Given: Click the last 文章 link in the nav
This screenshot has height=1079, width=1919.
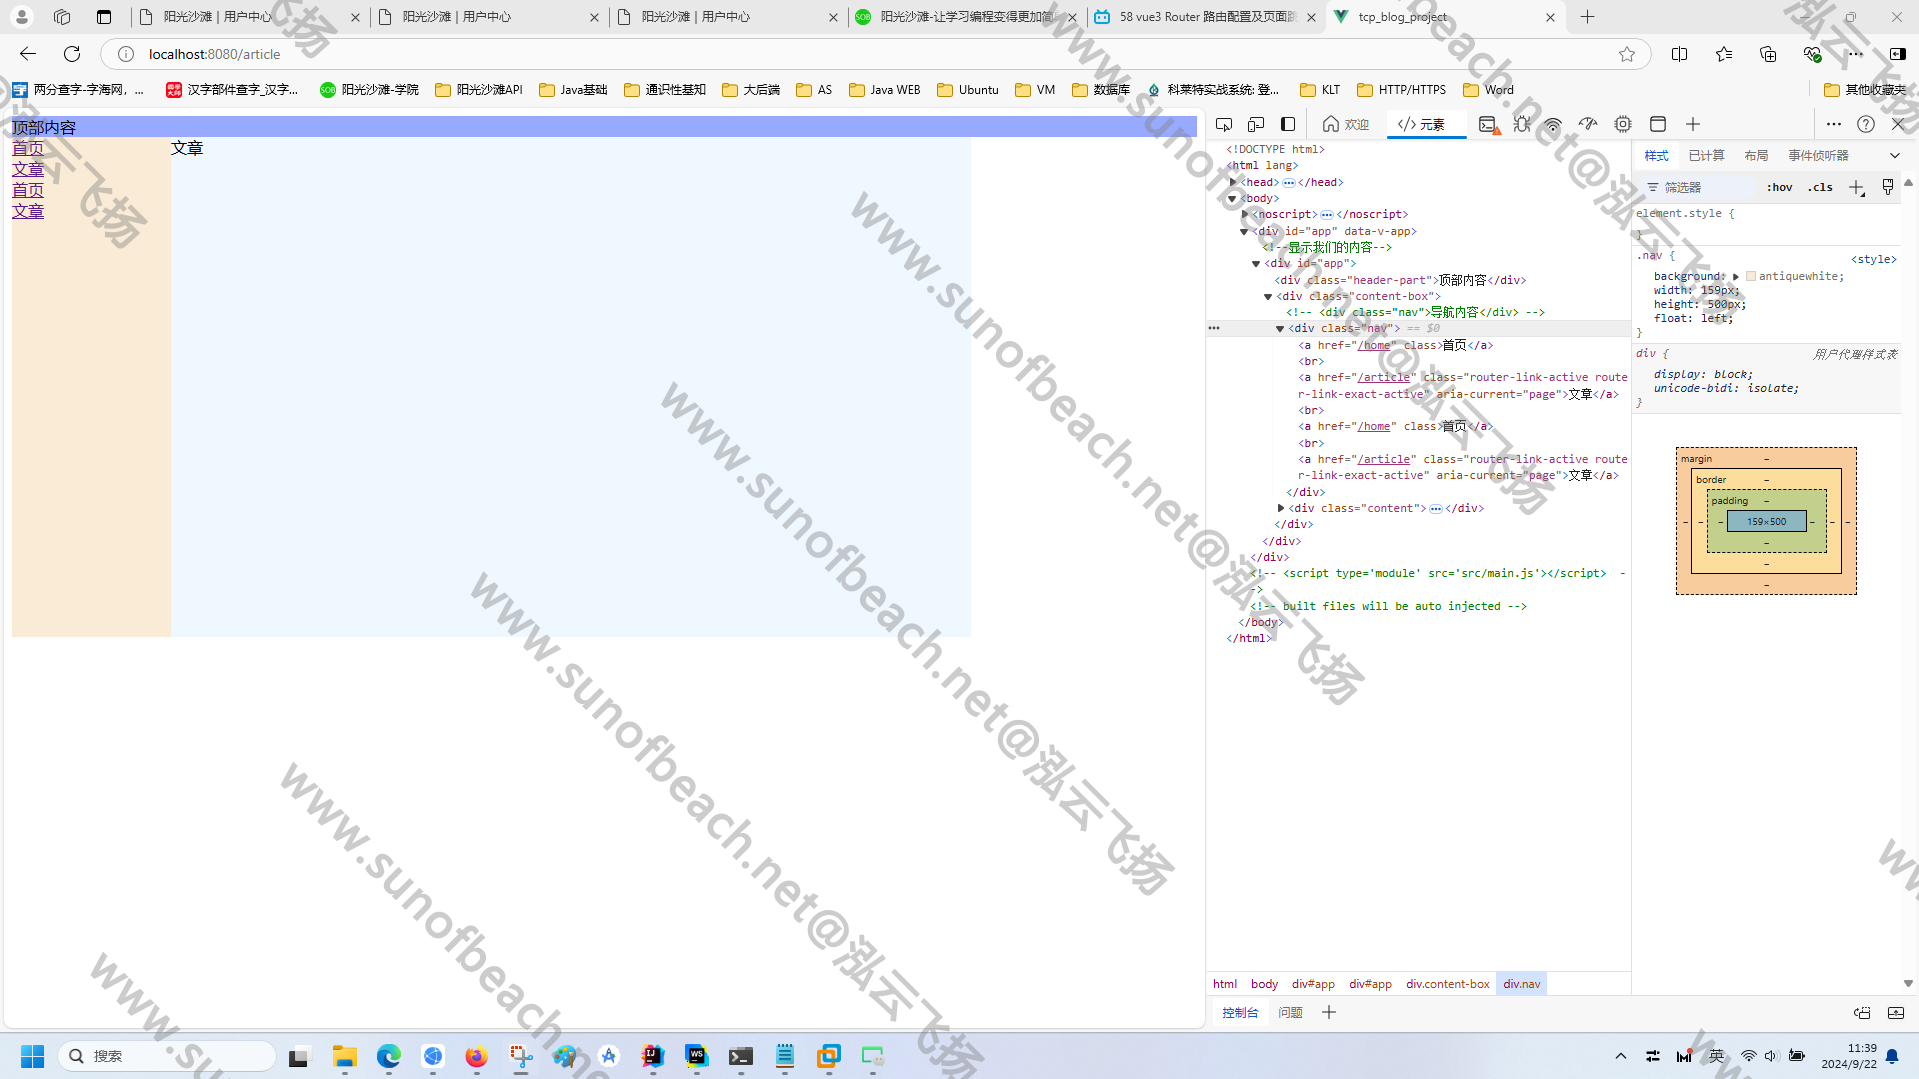Looking at the screenshot, I should click(28, 211).
